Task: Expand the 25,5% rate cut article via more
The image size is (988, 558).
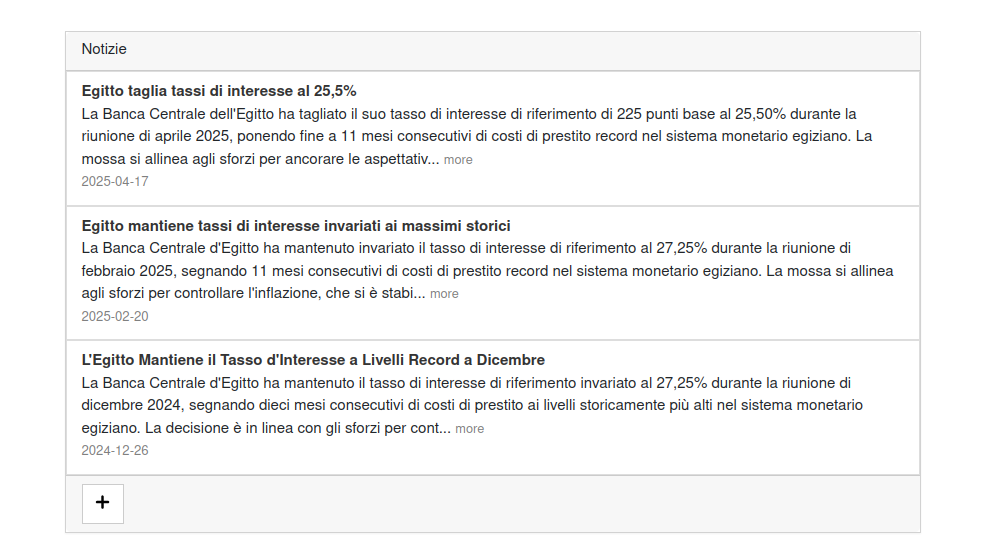Action: pos(458,160)
